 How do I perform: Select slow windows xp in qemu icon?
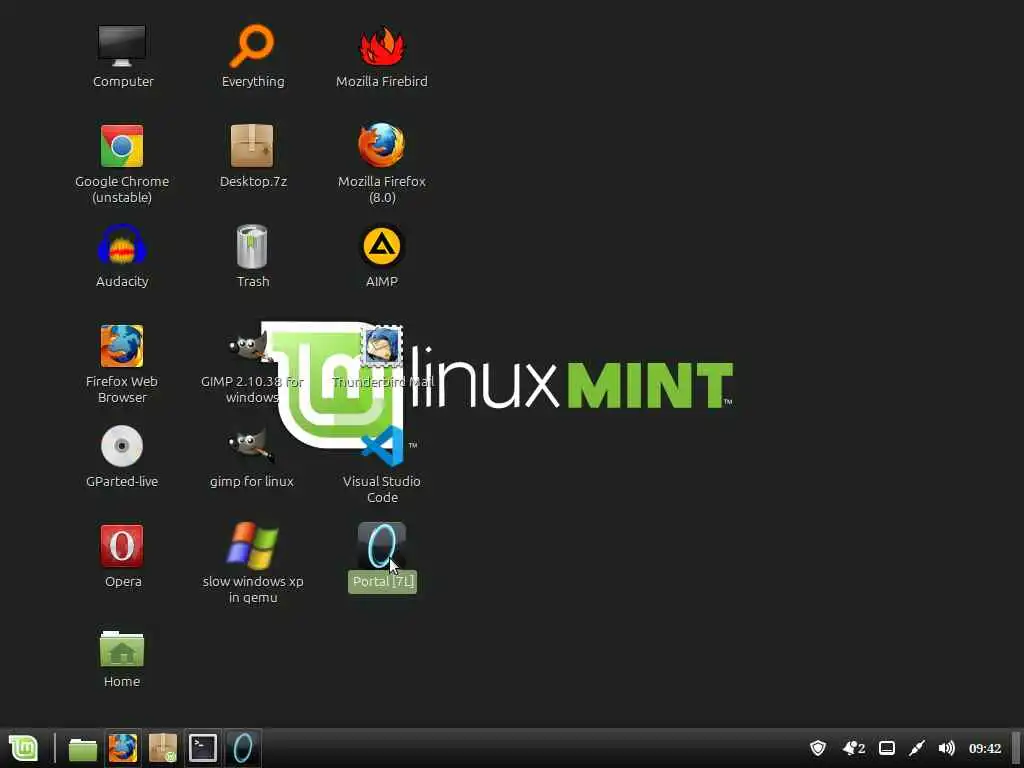click(252, 546)
